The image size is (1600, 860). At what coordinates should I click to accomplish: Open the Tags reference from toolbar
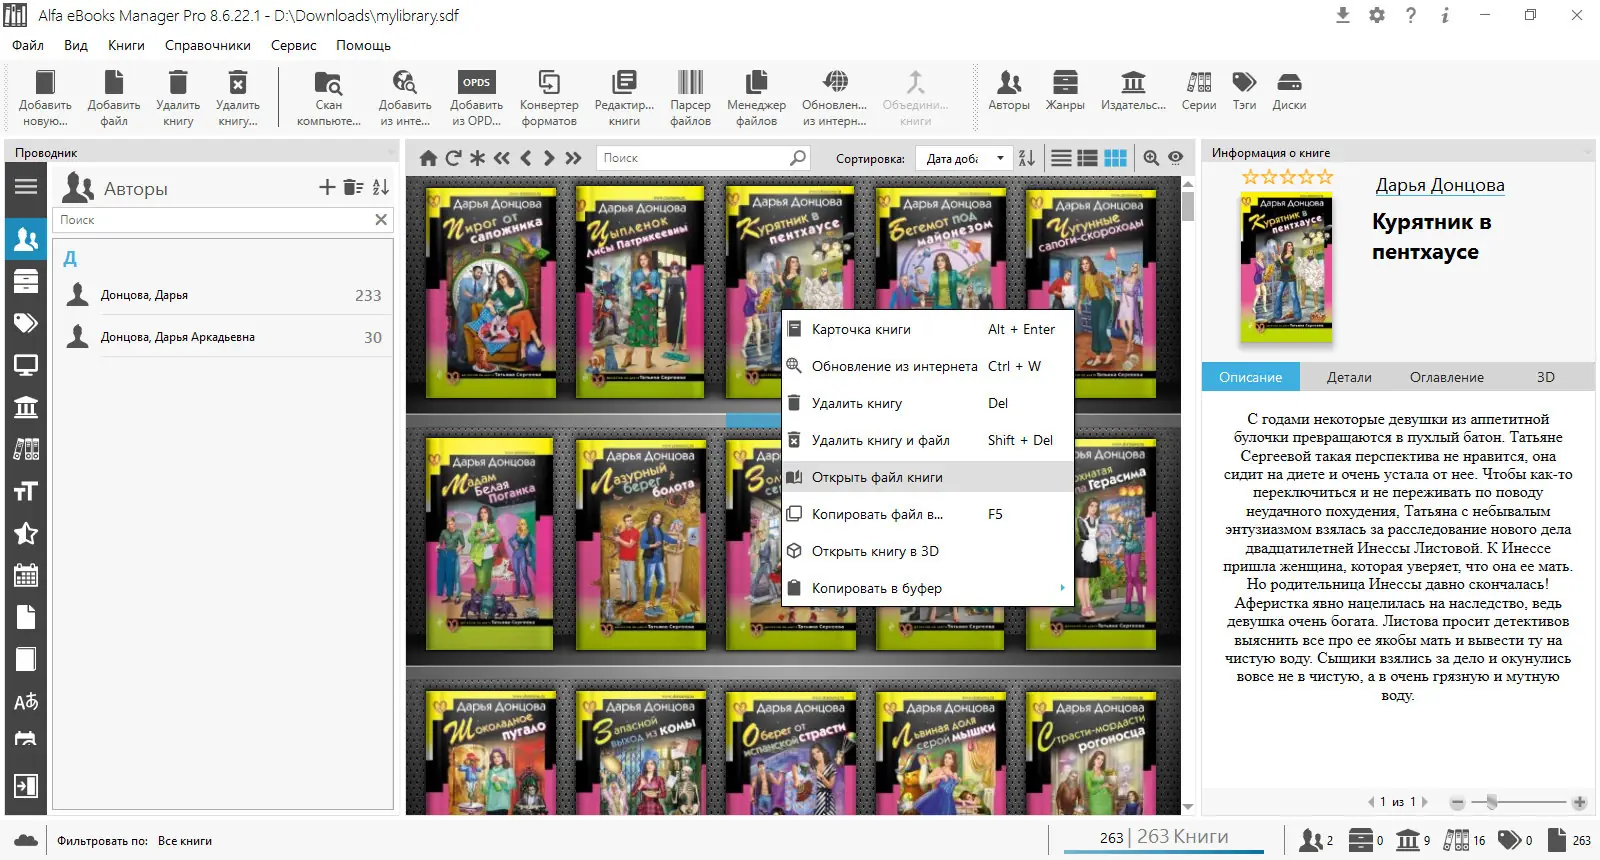click(1244, 90)
